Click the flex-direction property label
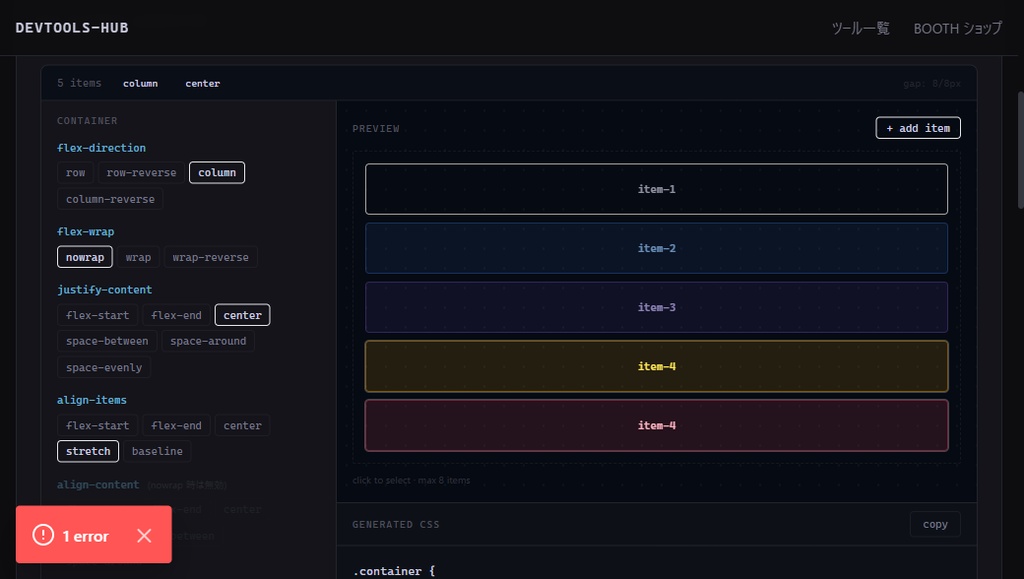1024x579 pixels. (101, 148)
